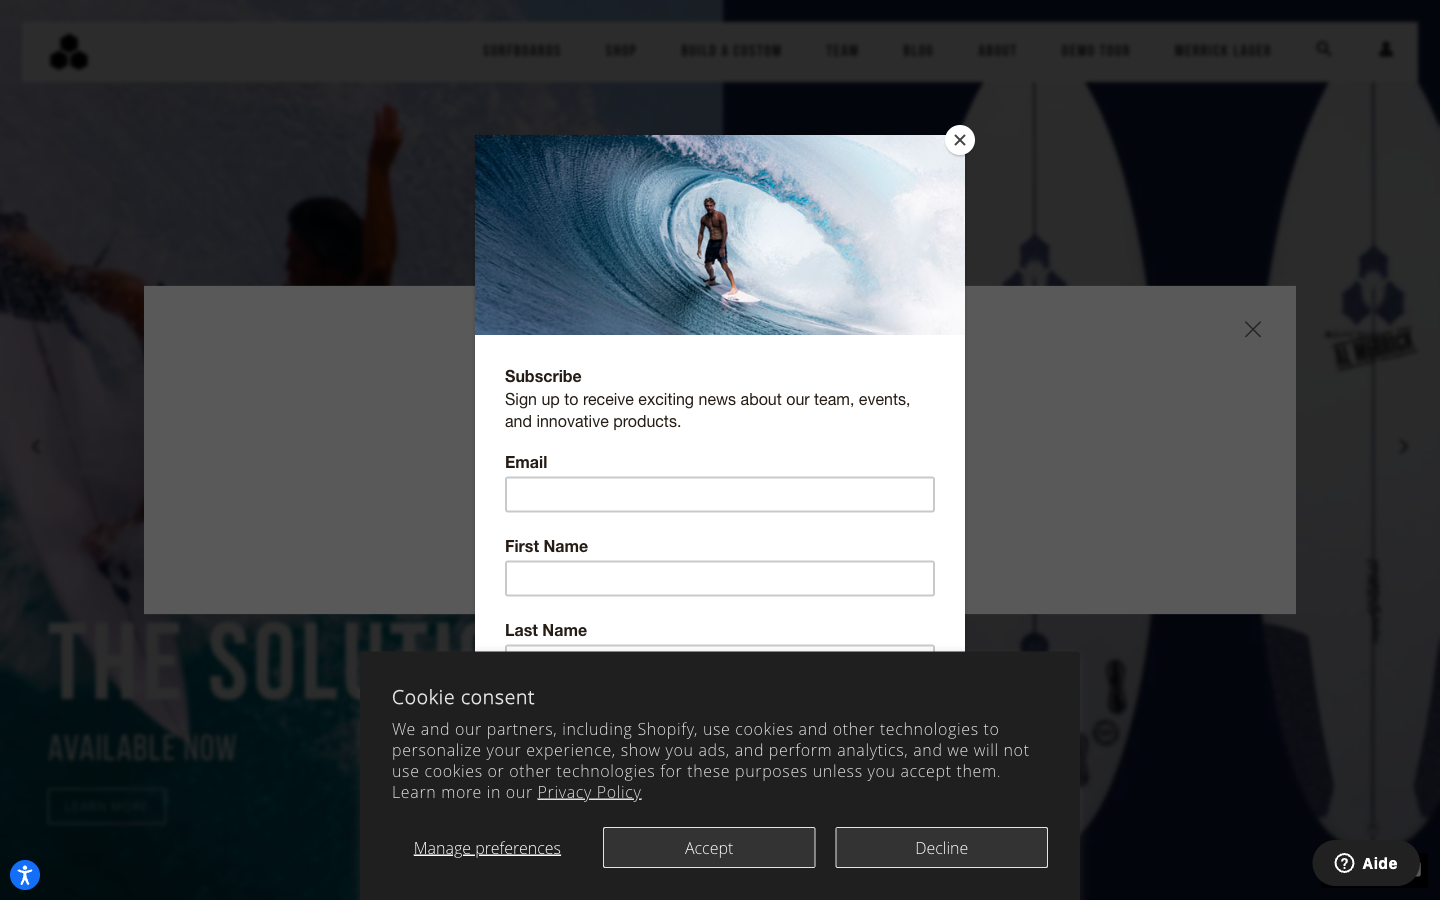Screen dimensions: 1440x900
Task: Click Learn More button on hero banner
Action: (106, 806)
